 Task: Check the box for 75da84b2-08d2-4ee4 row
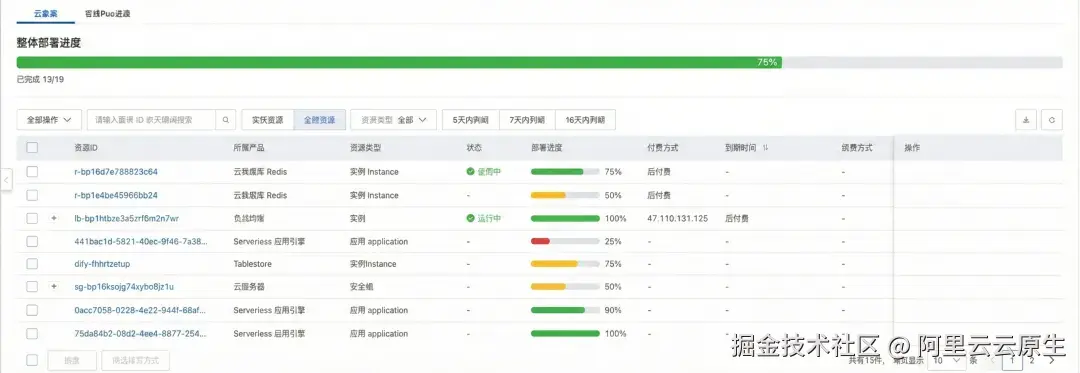[32, 333]
